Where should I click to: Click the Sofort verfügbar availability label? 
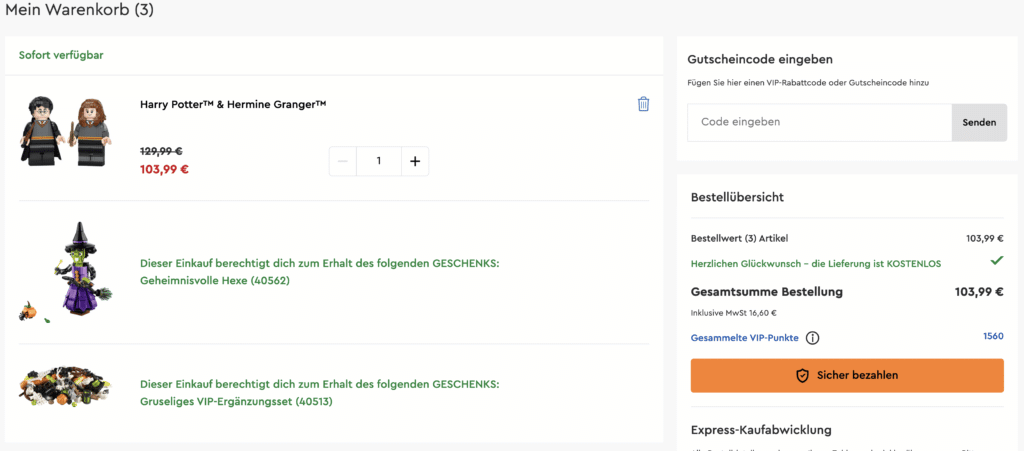point(61,55)
